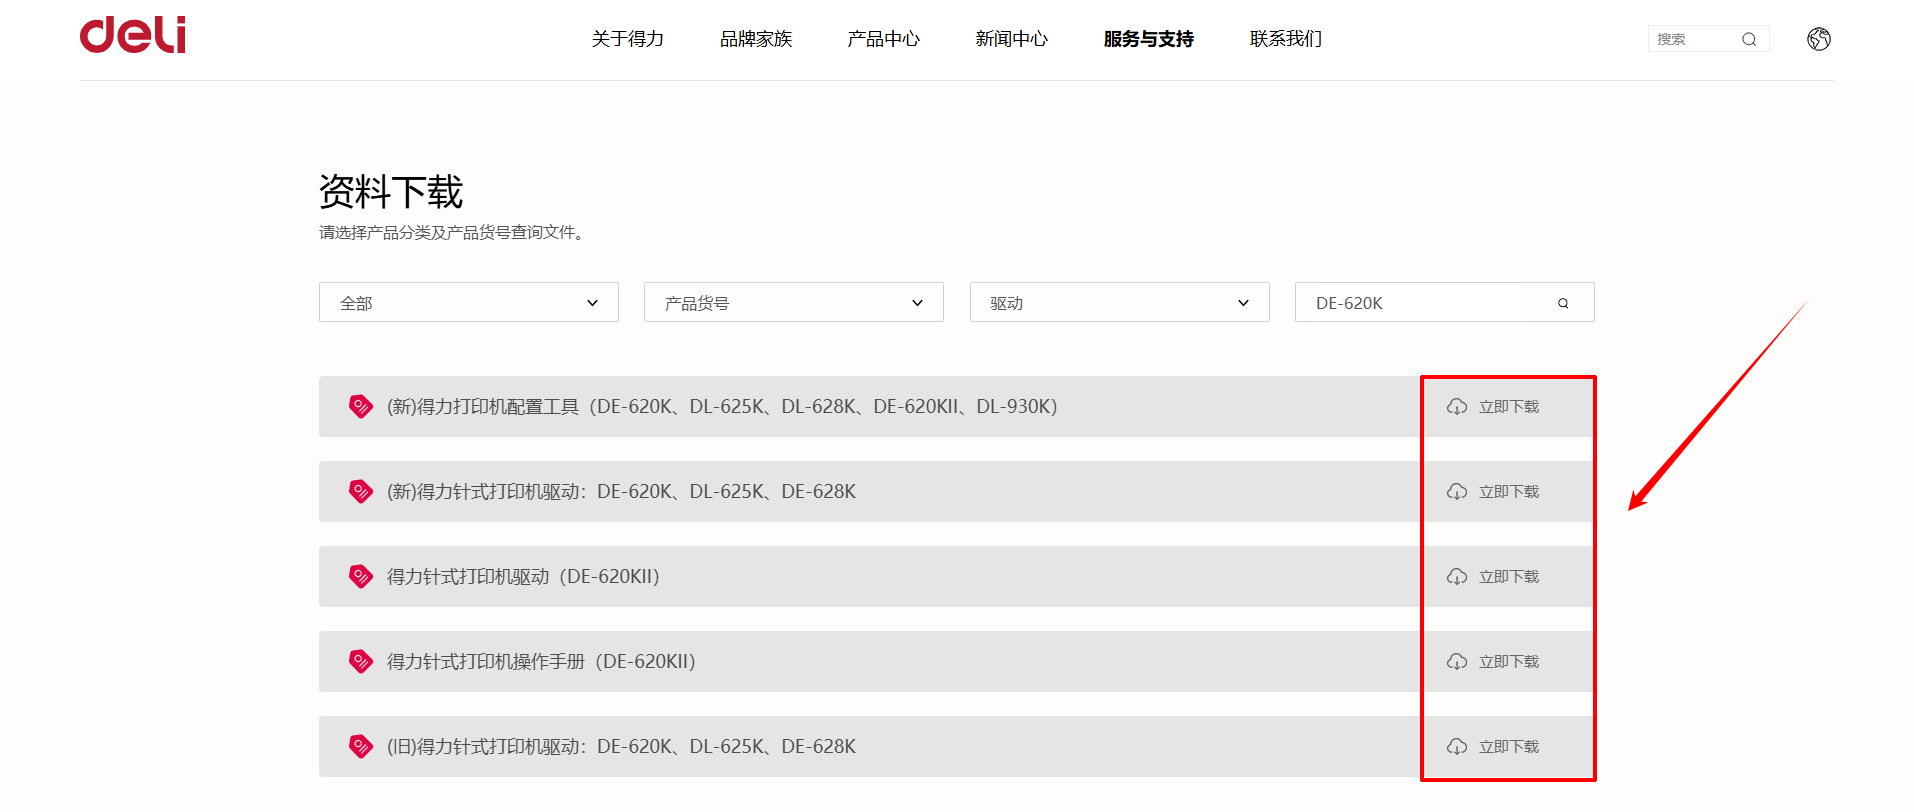Click 立即下载 for (新)得力针式打印机驱动
The width and height of the screenshot is (1914, 812).
pyautogui.click(x=1509, y=492)
